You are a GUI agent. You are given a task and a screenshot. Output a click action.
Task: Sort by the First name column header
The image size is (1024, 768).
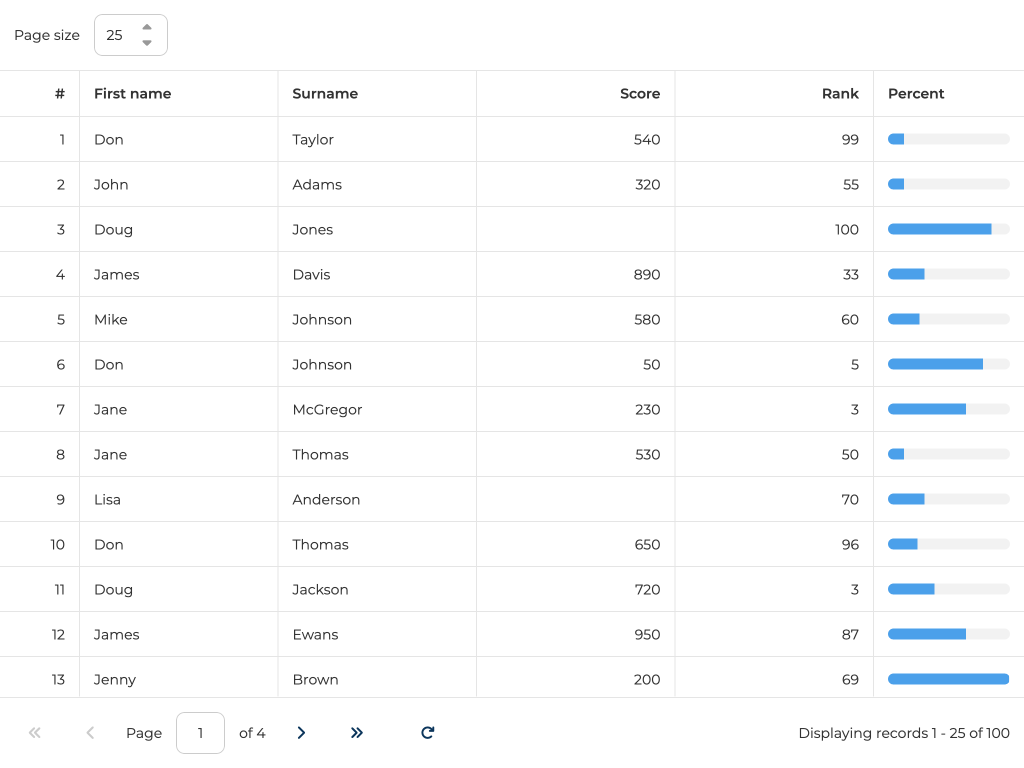click(132, 94)
